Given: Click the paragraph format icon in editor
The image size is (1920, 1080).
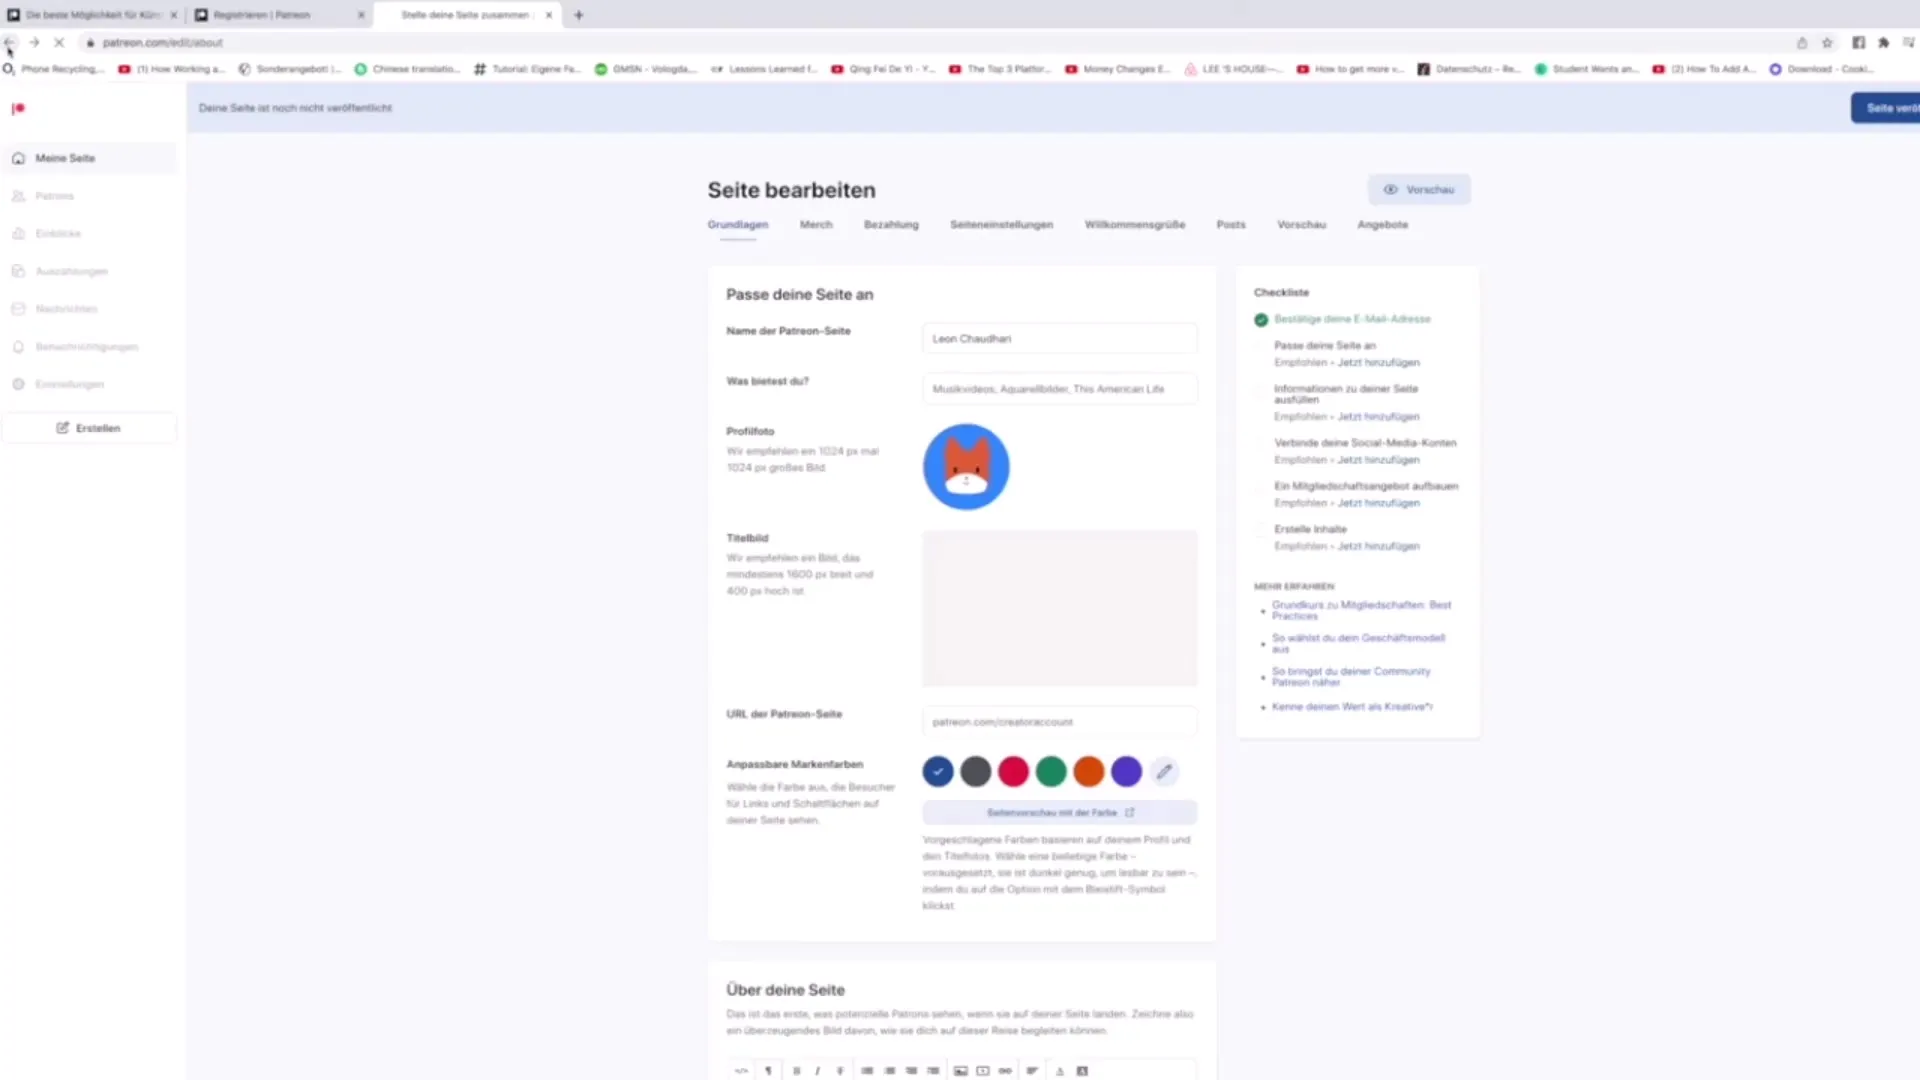Looking at the screenshot, I should pos(768,1071).
